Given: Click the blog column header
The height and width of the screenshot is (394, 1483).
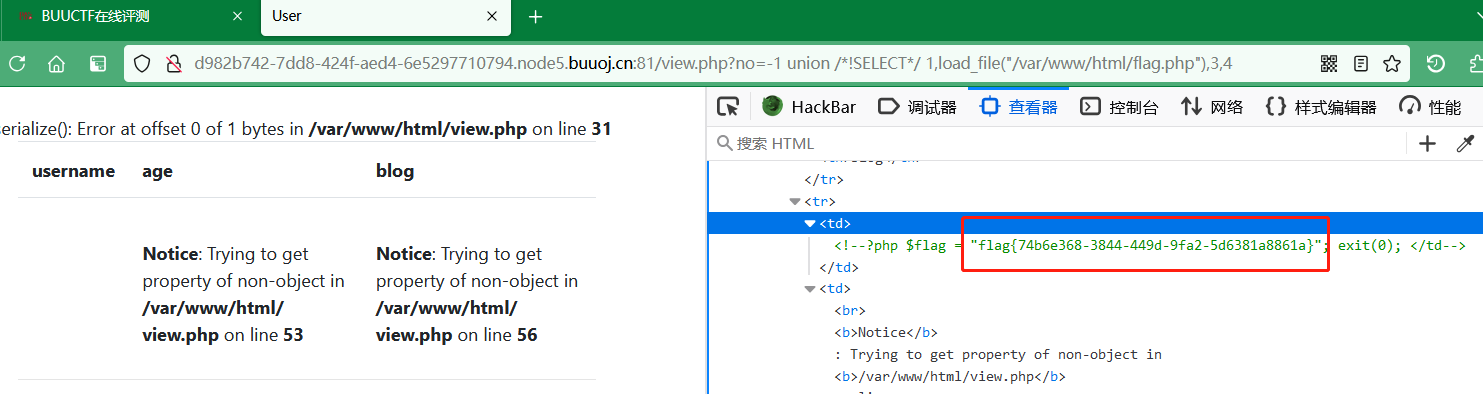Looking at the screenshot, I should click(395, 171).
